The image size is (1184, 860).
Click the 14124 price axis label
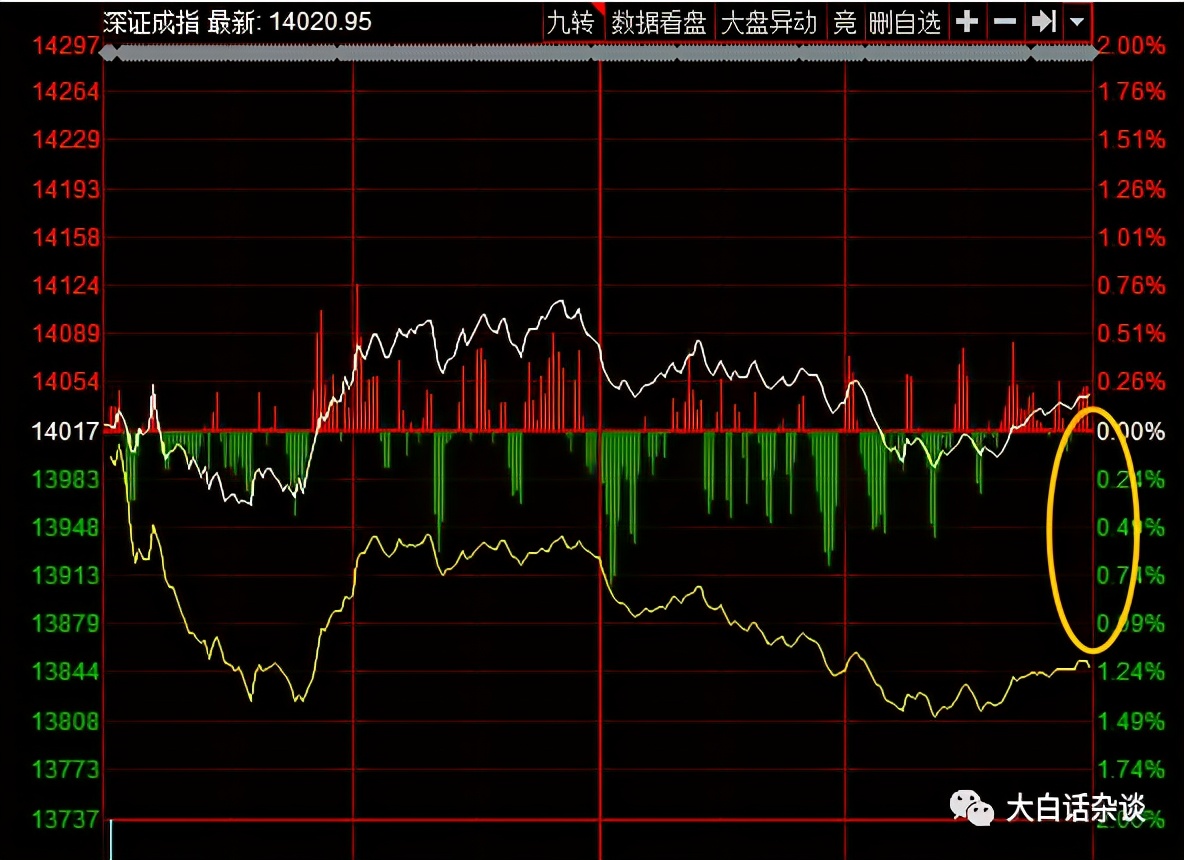click(66, 285)
